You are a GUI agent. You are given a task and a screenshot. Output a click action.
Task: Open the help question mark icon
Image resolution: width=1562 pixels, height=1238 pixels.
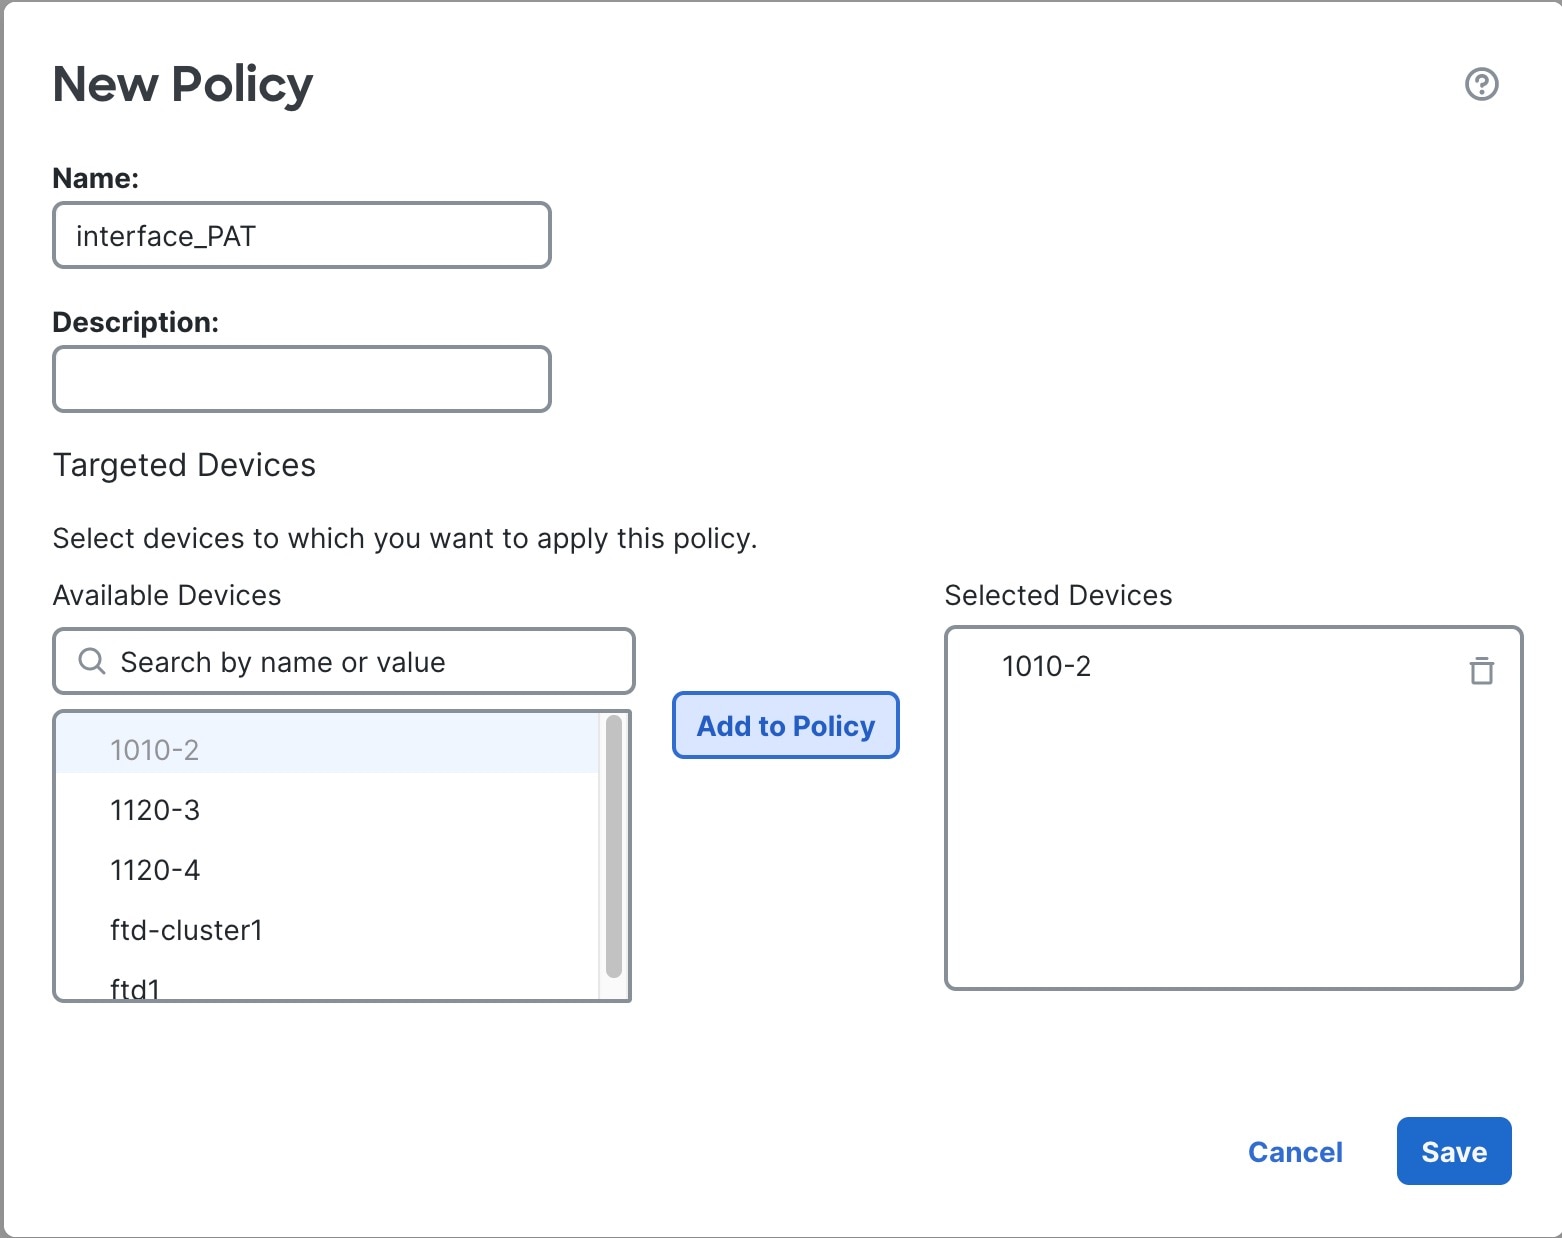coord(1481,84)
